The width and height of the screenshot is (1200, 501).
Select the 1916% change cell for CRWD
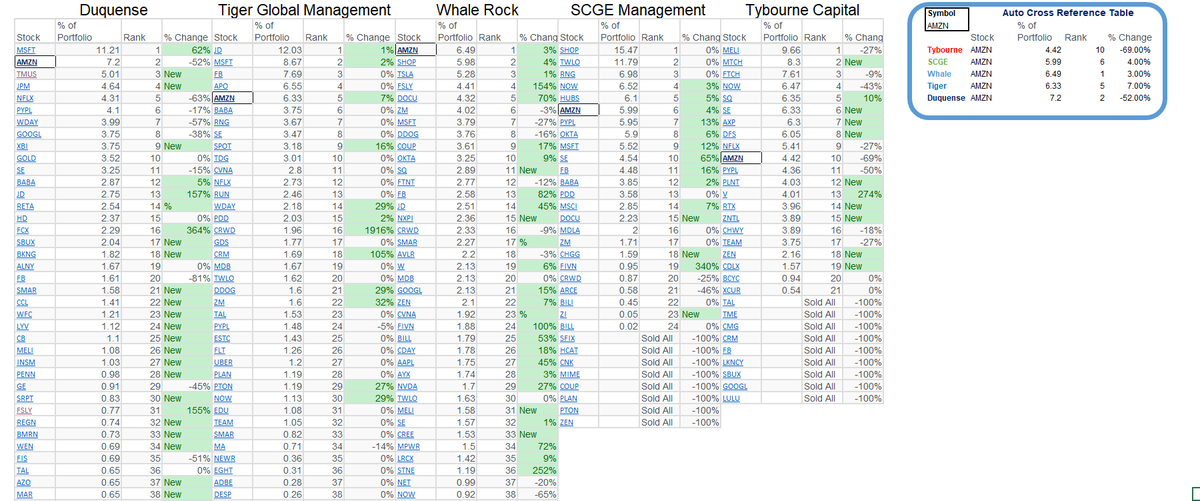(x=369, y=230)
